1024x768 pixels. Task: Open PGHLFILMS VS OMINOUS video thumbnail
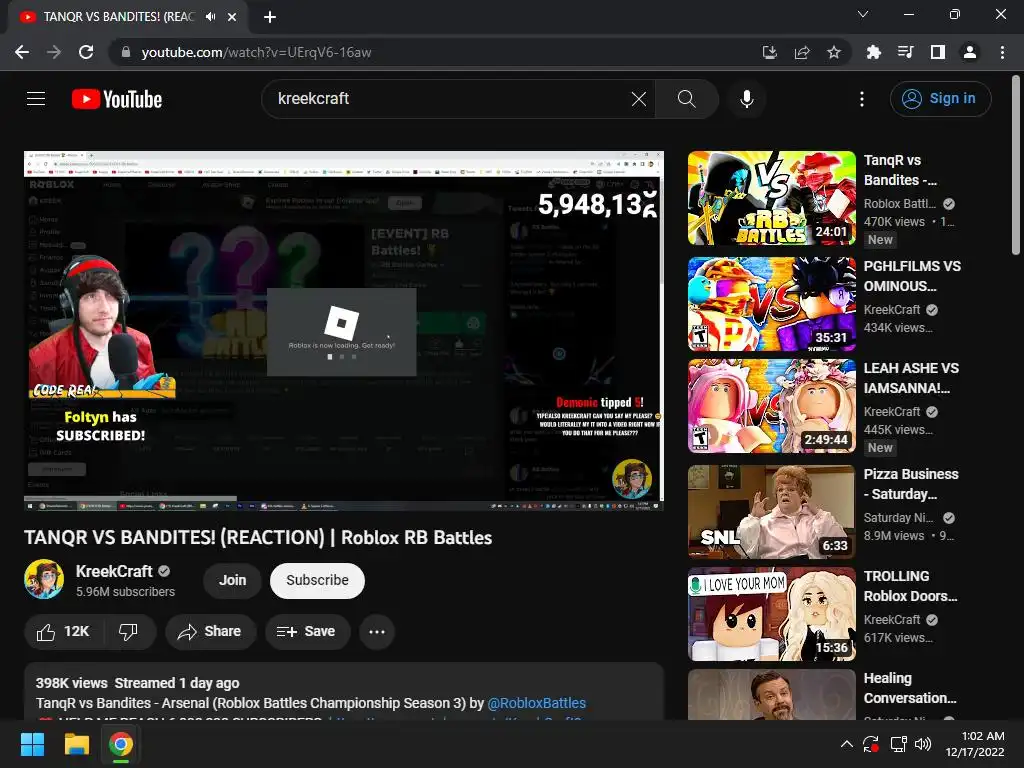click(x=771, y=304)
